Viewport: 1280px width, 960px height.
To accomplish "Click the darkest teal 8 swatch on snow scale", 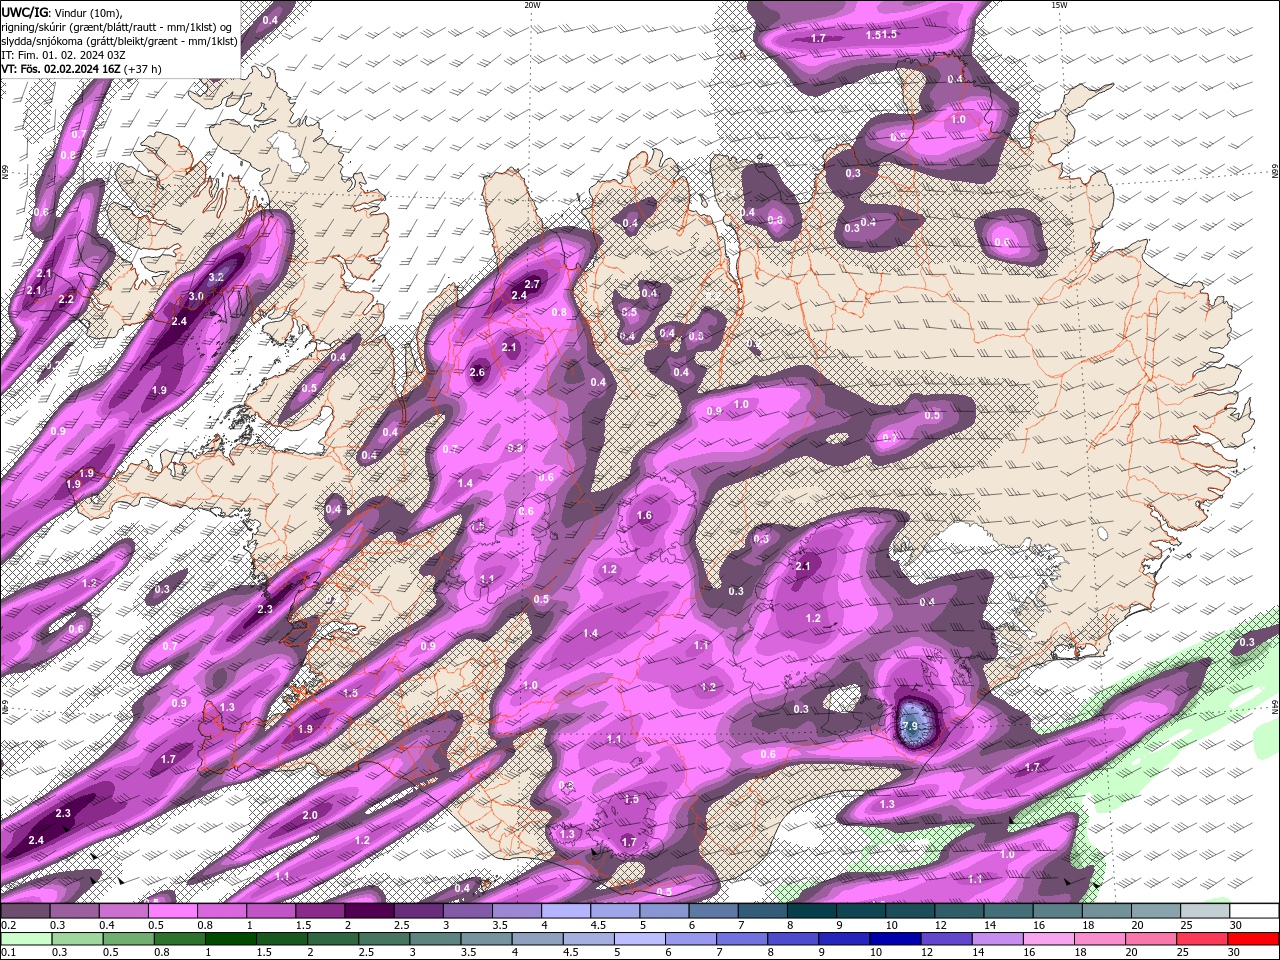I will [x=812, y=911].
